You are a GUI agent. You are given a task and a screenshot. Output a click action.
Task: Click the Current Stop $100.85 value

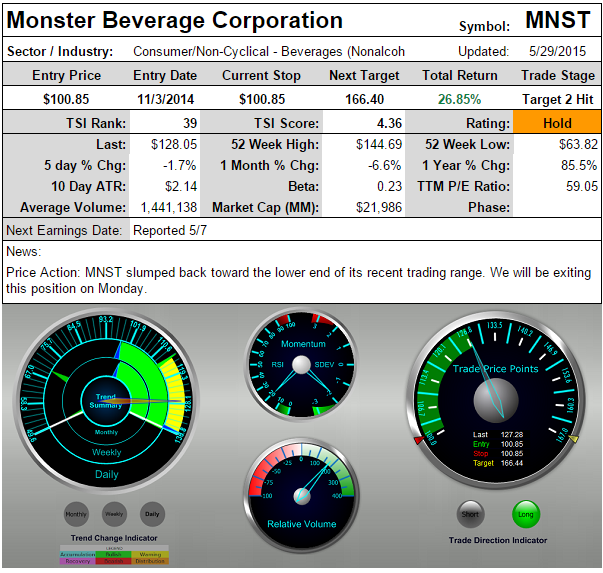(261, 99)
